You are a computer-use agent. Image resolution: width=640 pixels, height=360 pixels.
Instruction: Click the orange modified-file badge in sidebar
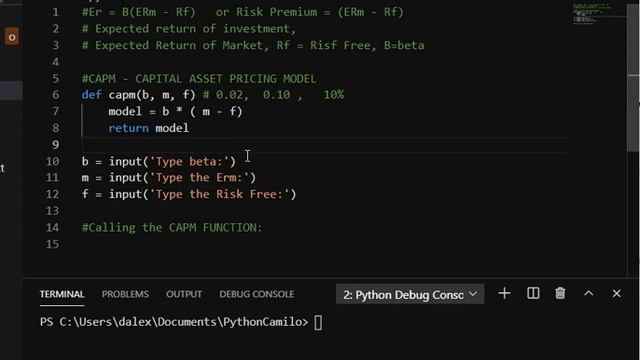pyautogui.click(x=12, y=37)
